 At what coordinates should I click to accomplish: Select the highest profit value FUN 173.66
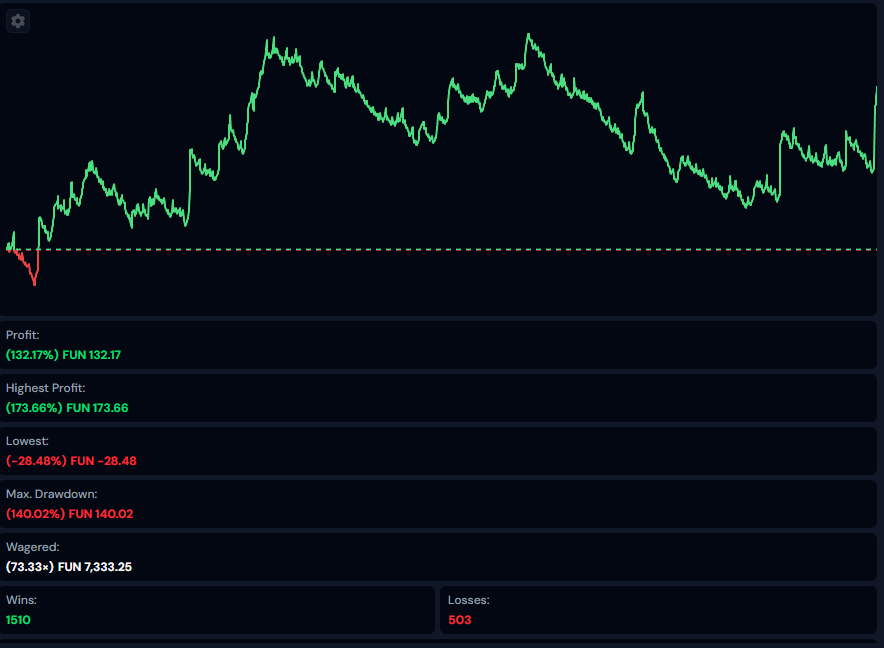click(x=98, y=408)
